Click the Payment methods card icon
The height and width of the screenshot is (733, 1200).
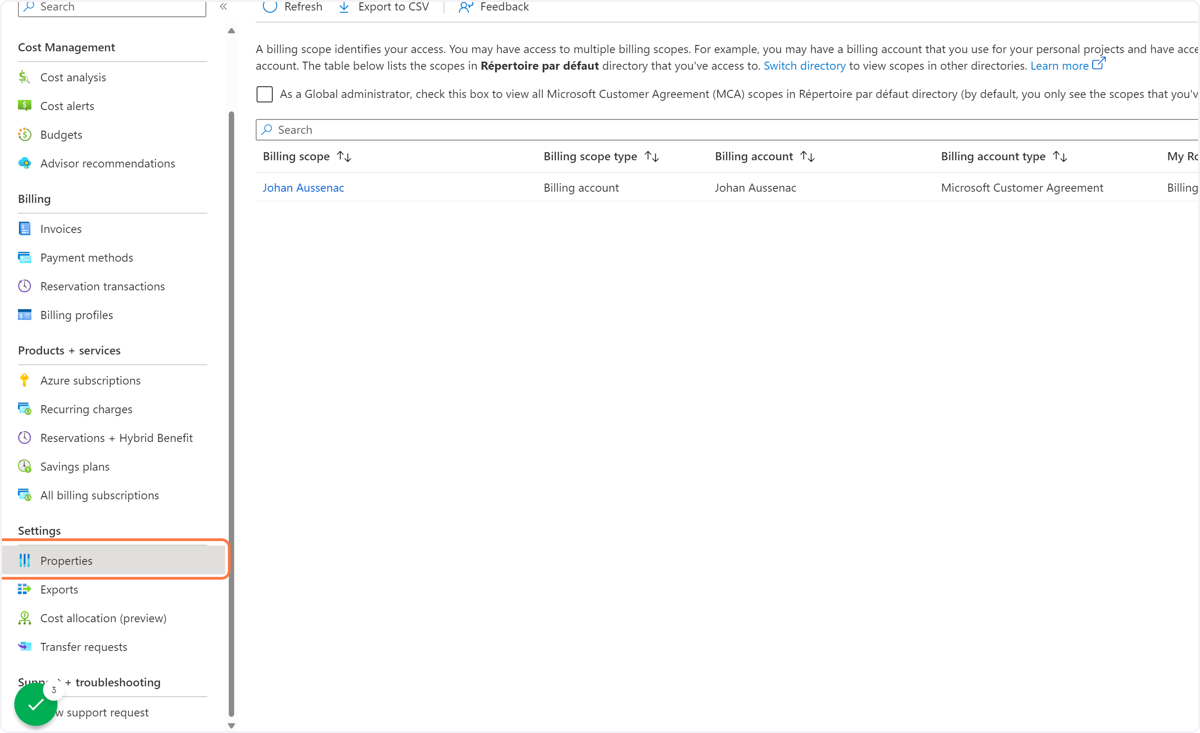(25, 257)
